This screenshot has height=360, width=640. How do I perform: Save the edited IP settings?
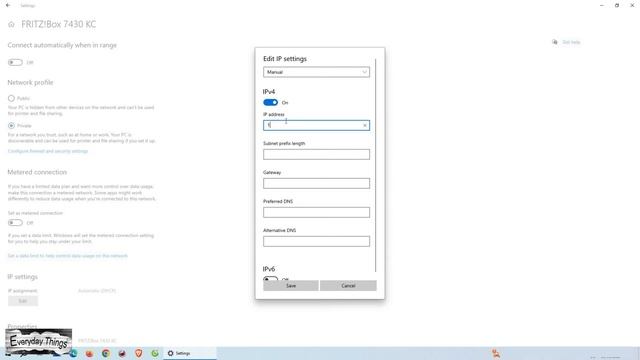click(291, 286)
